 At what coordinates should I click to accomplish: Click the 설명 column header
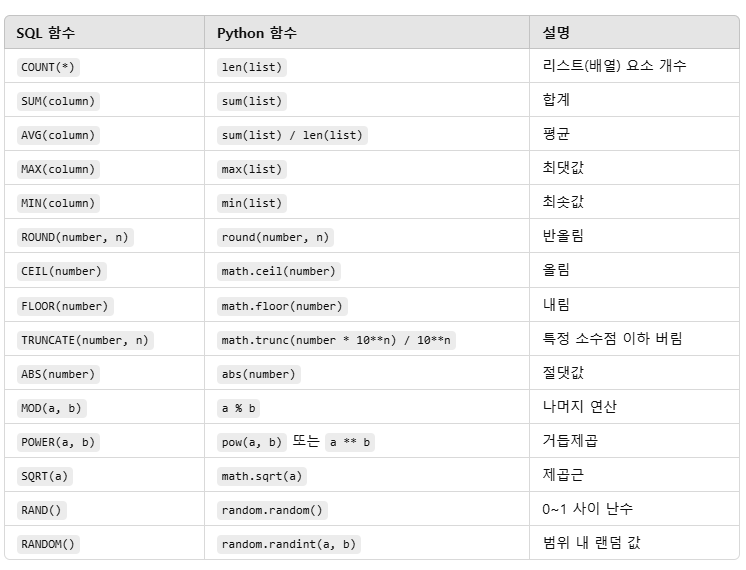point(556,33)
